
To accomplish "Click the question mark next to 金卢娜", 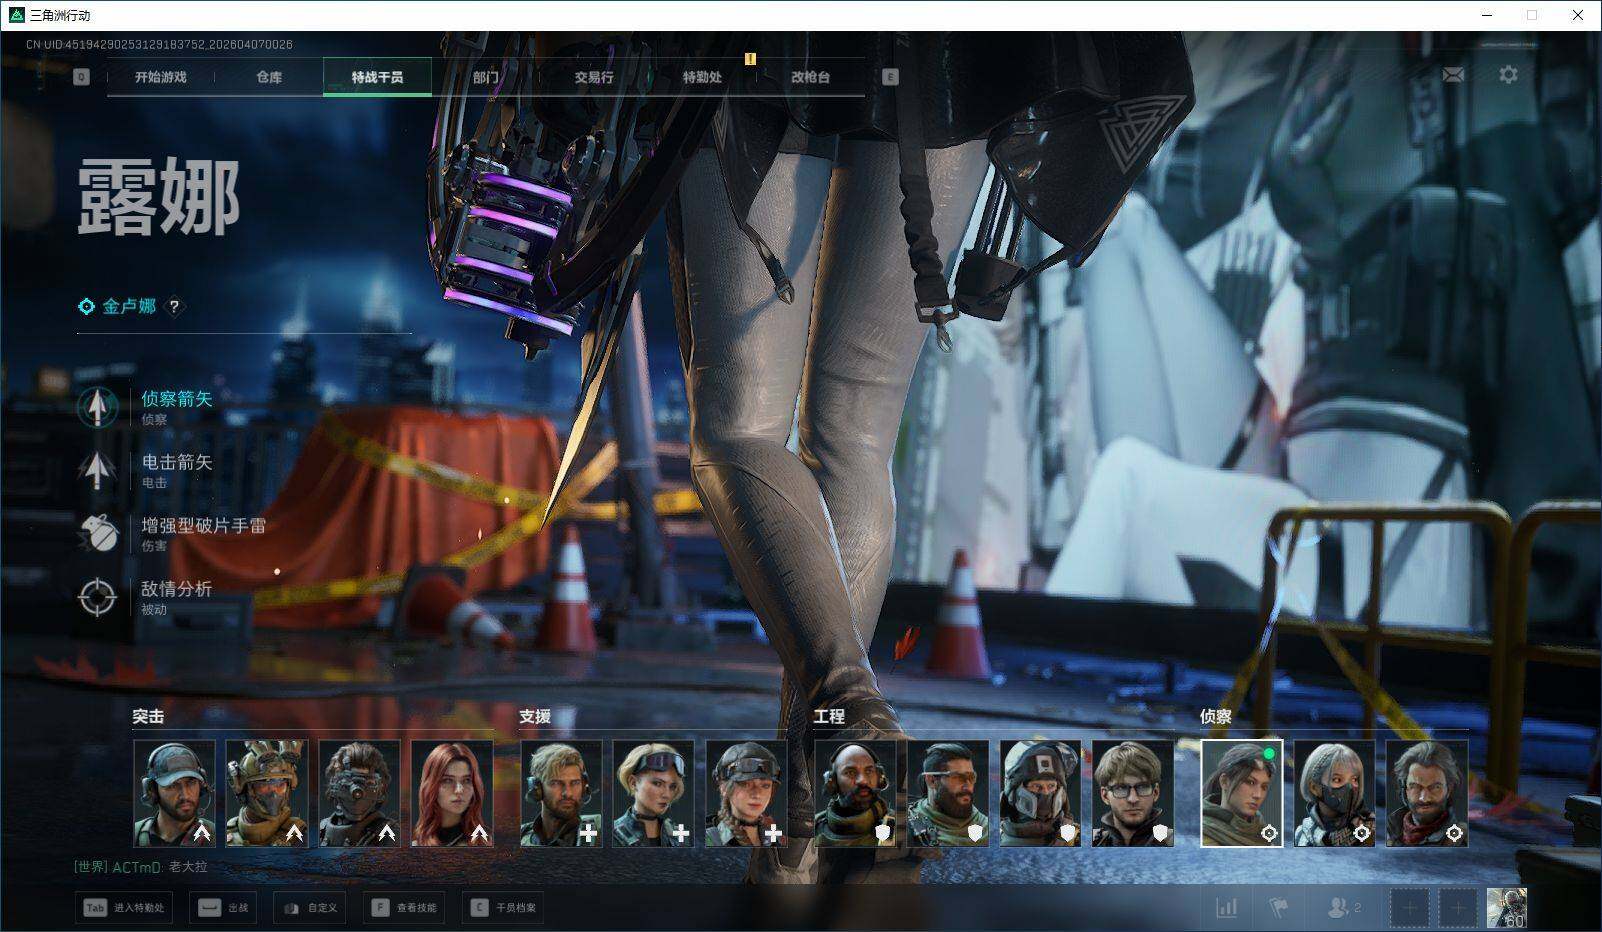I will click(174, 307).
